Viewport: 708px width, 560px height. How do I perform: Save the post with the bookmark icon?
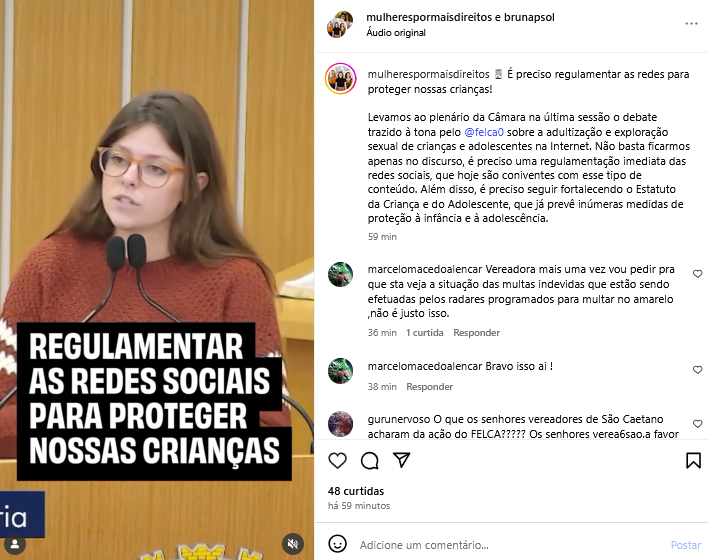(693, 460)
